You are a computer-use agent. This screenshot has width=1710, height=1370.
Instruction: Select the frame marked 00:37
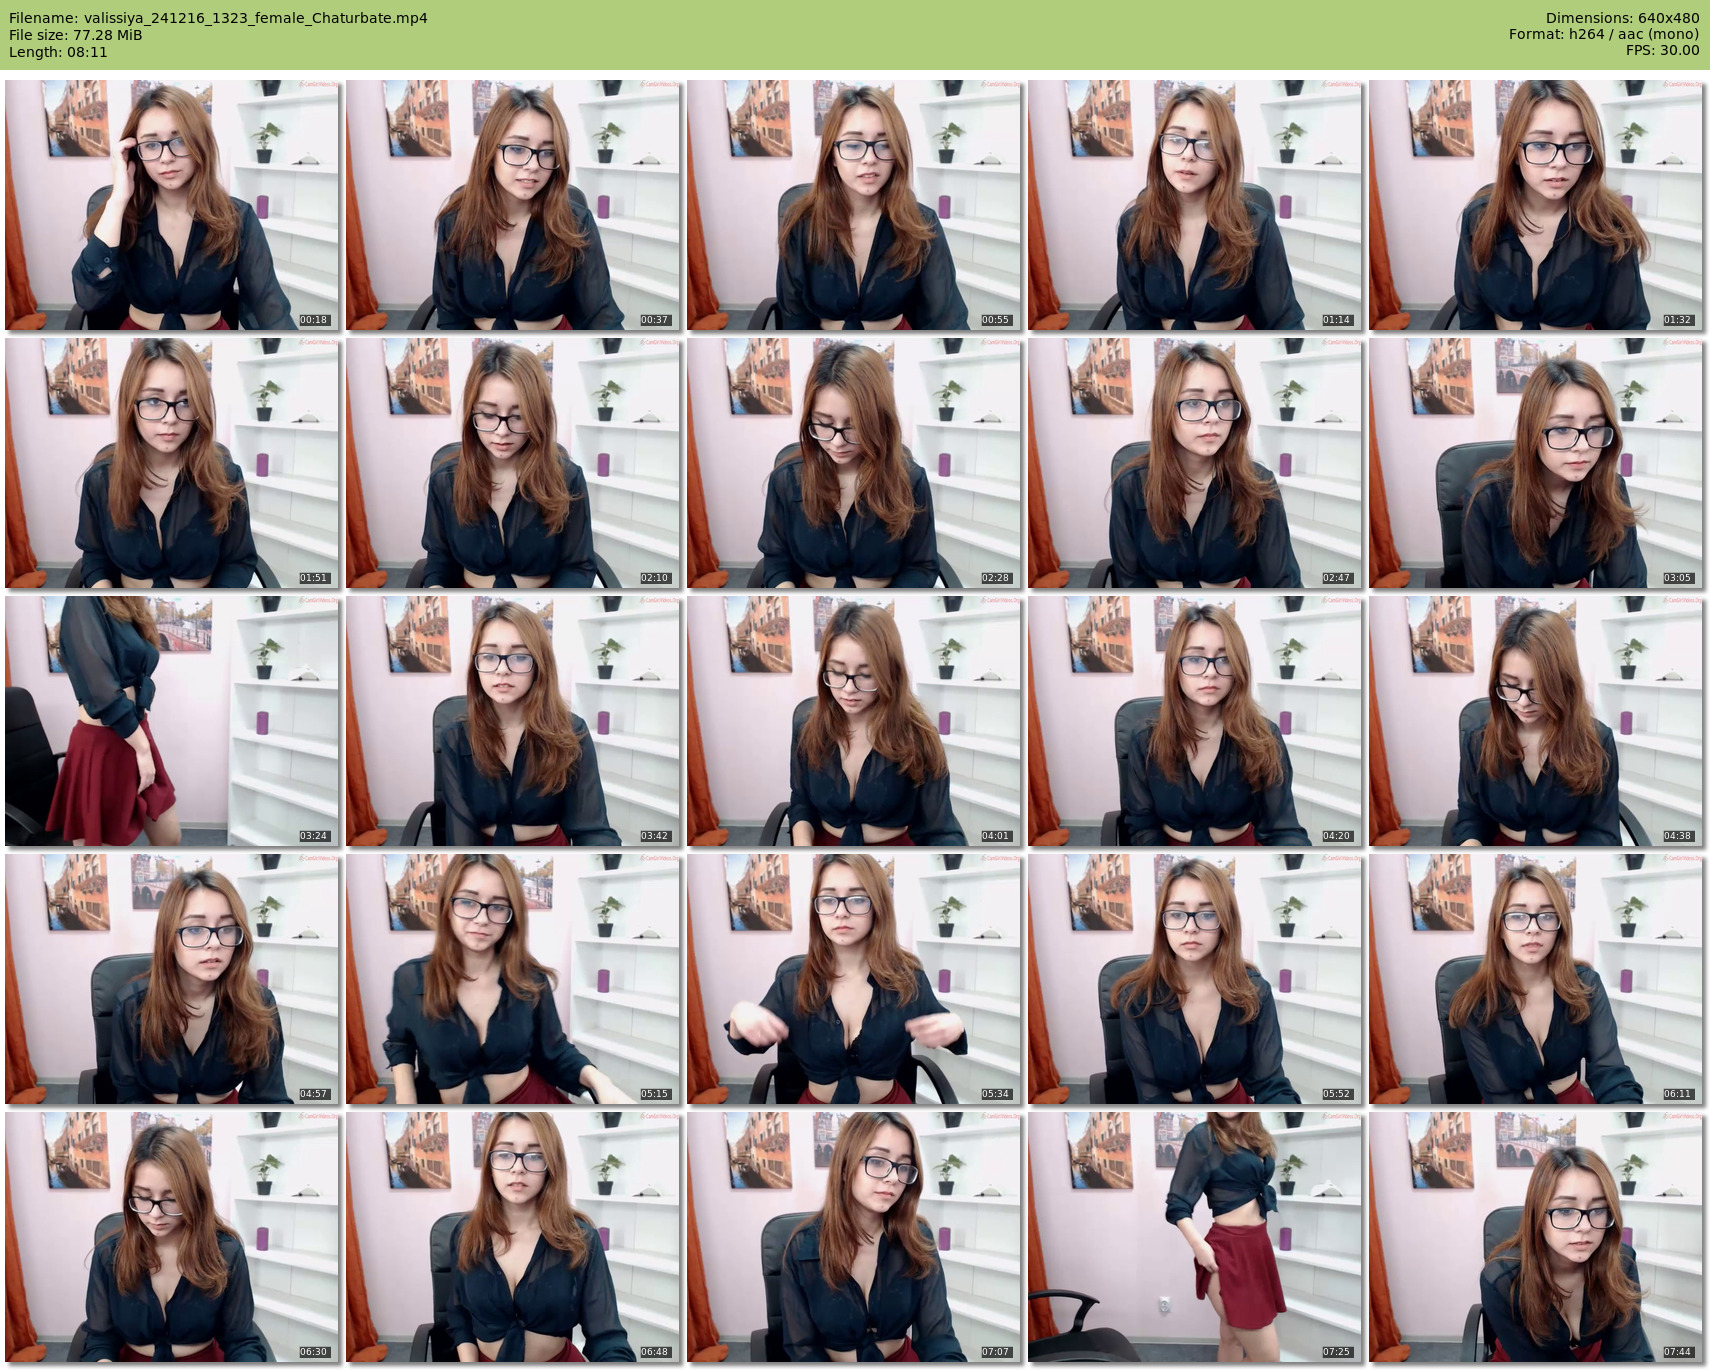click(x=513, y=205)
